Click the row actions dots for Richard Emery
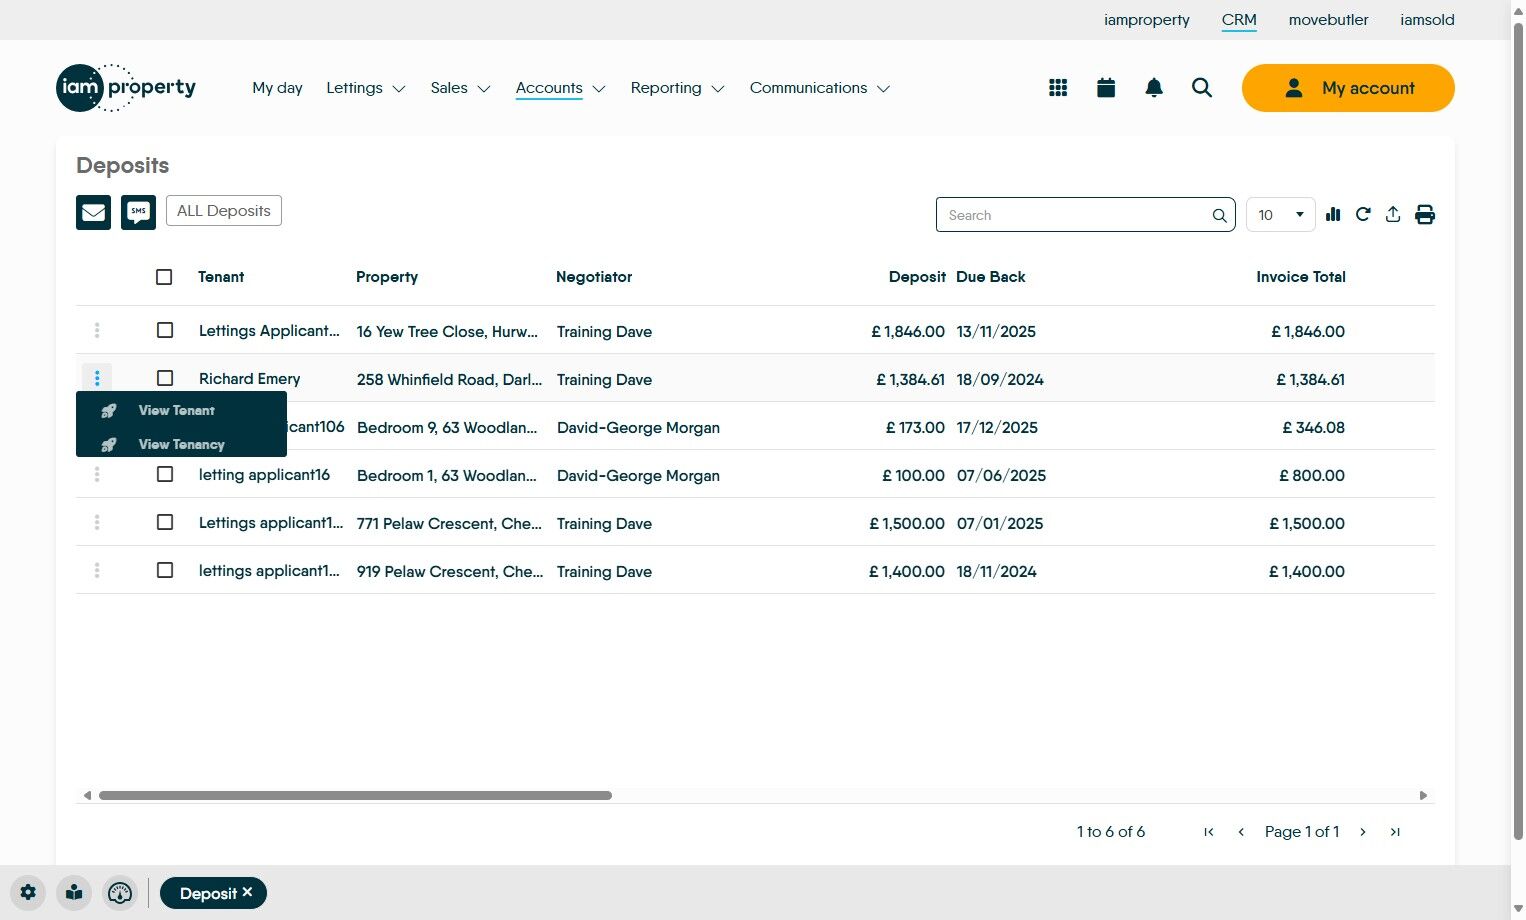Image resolution: width=1526 pixels, height=920 pixels. click(x=97, y=378)
